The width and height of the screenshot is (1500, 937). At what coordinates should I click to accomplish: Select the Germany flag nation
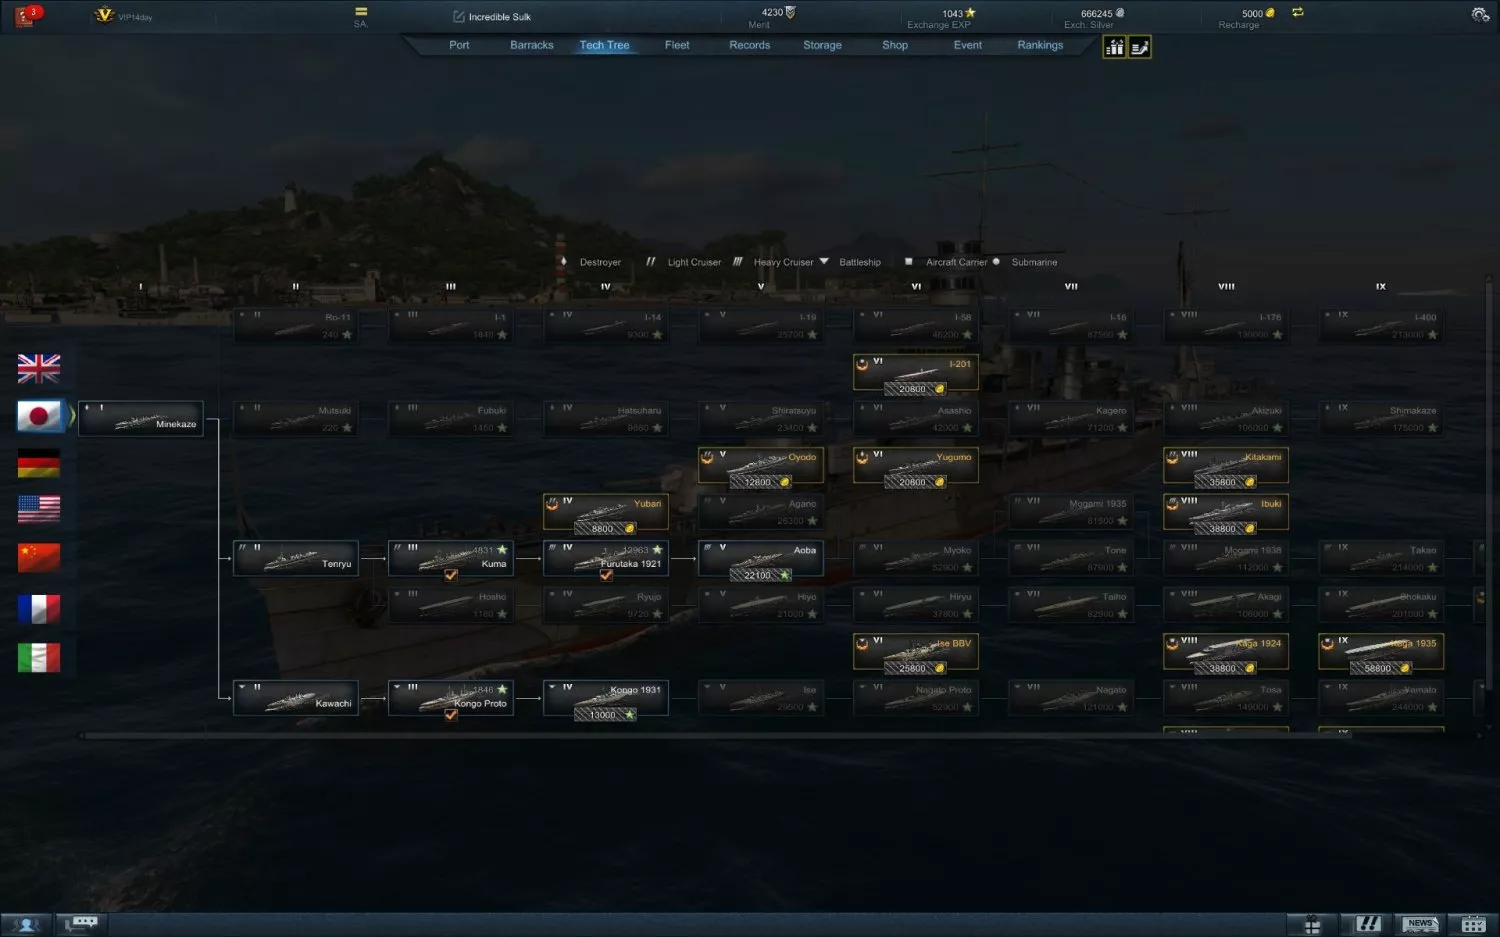[x=39, y=464]
